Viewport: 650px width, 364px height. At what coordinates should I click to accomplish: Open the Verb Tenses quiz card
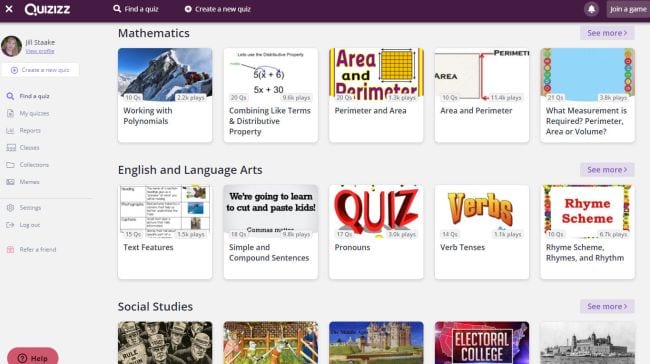(482, 232)
